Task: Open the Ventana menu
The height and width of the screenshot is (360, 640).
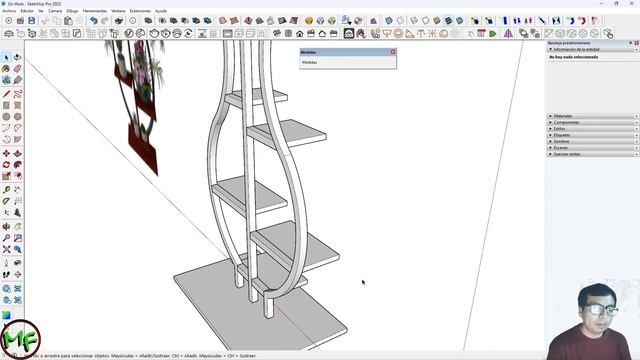Action: [118, 11]
